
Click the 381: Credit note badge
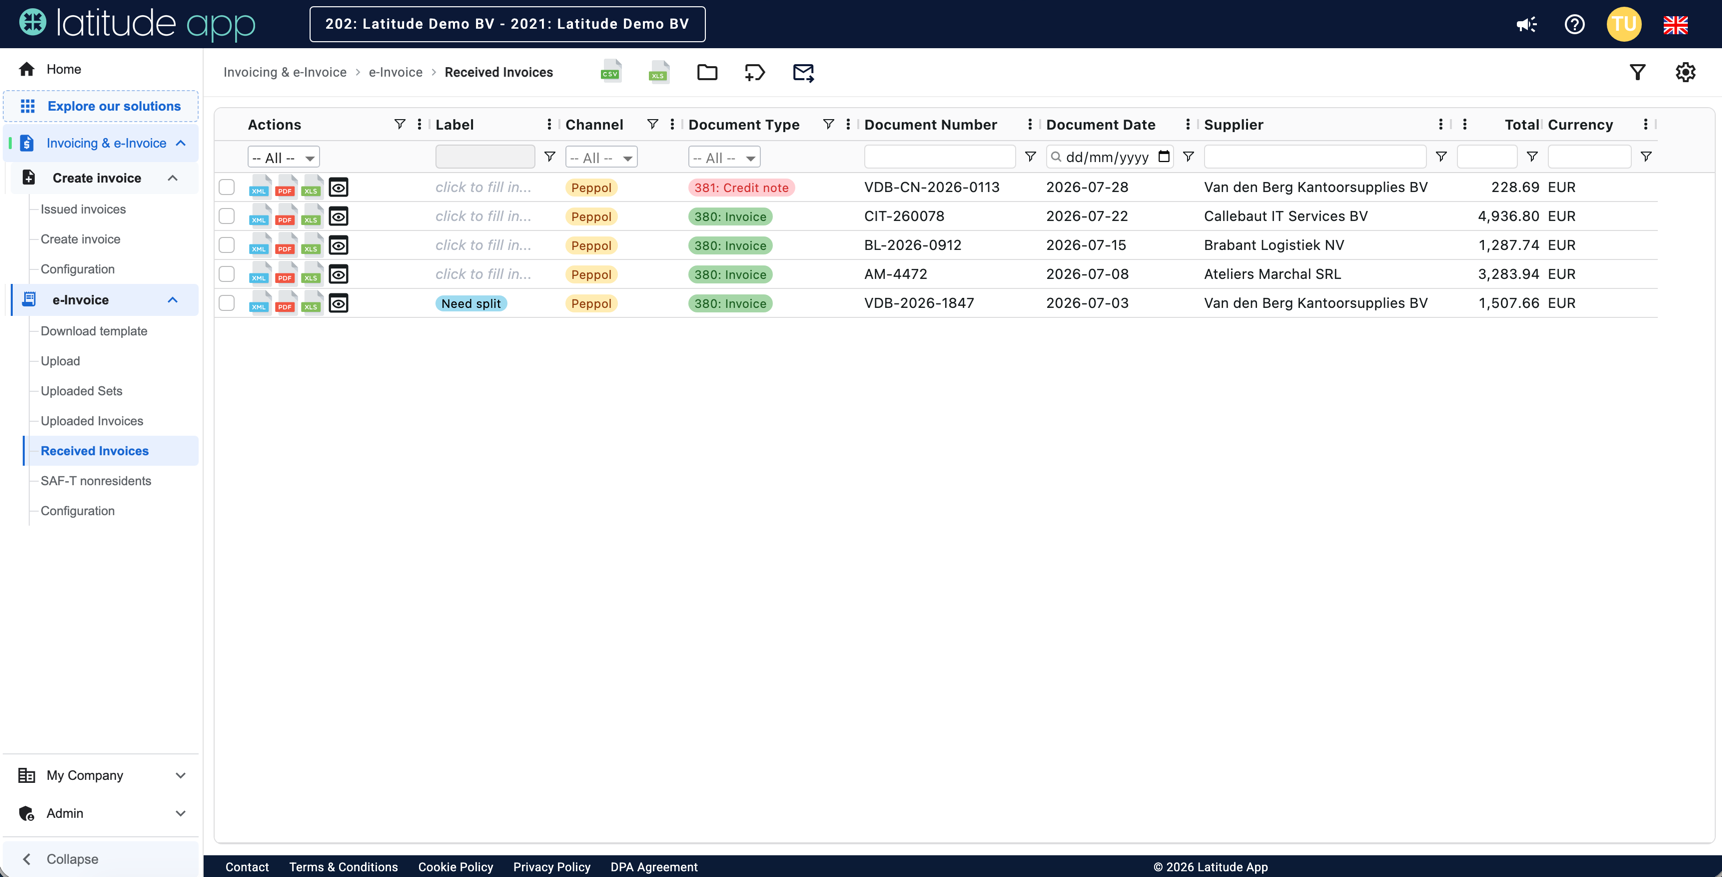tap(741, 187)
